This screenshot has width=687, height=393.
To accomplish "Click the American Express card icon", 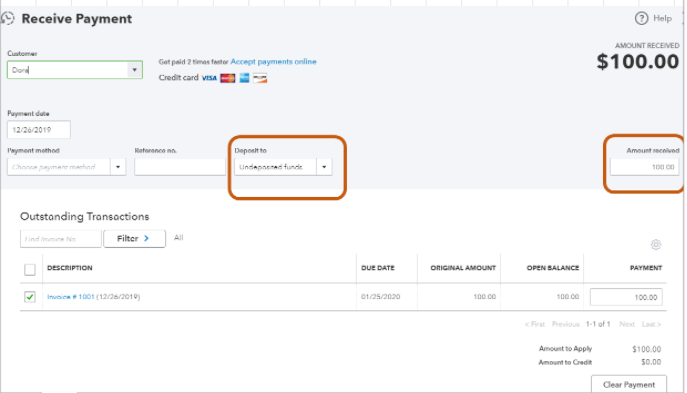I will (x=244, y=78).
